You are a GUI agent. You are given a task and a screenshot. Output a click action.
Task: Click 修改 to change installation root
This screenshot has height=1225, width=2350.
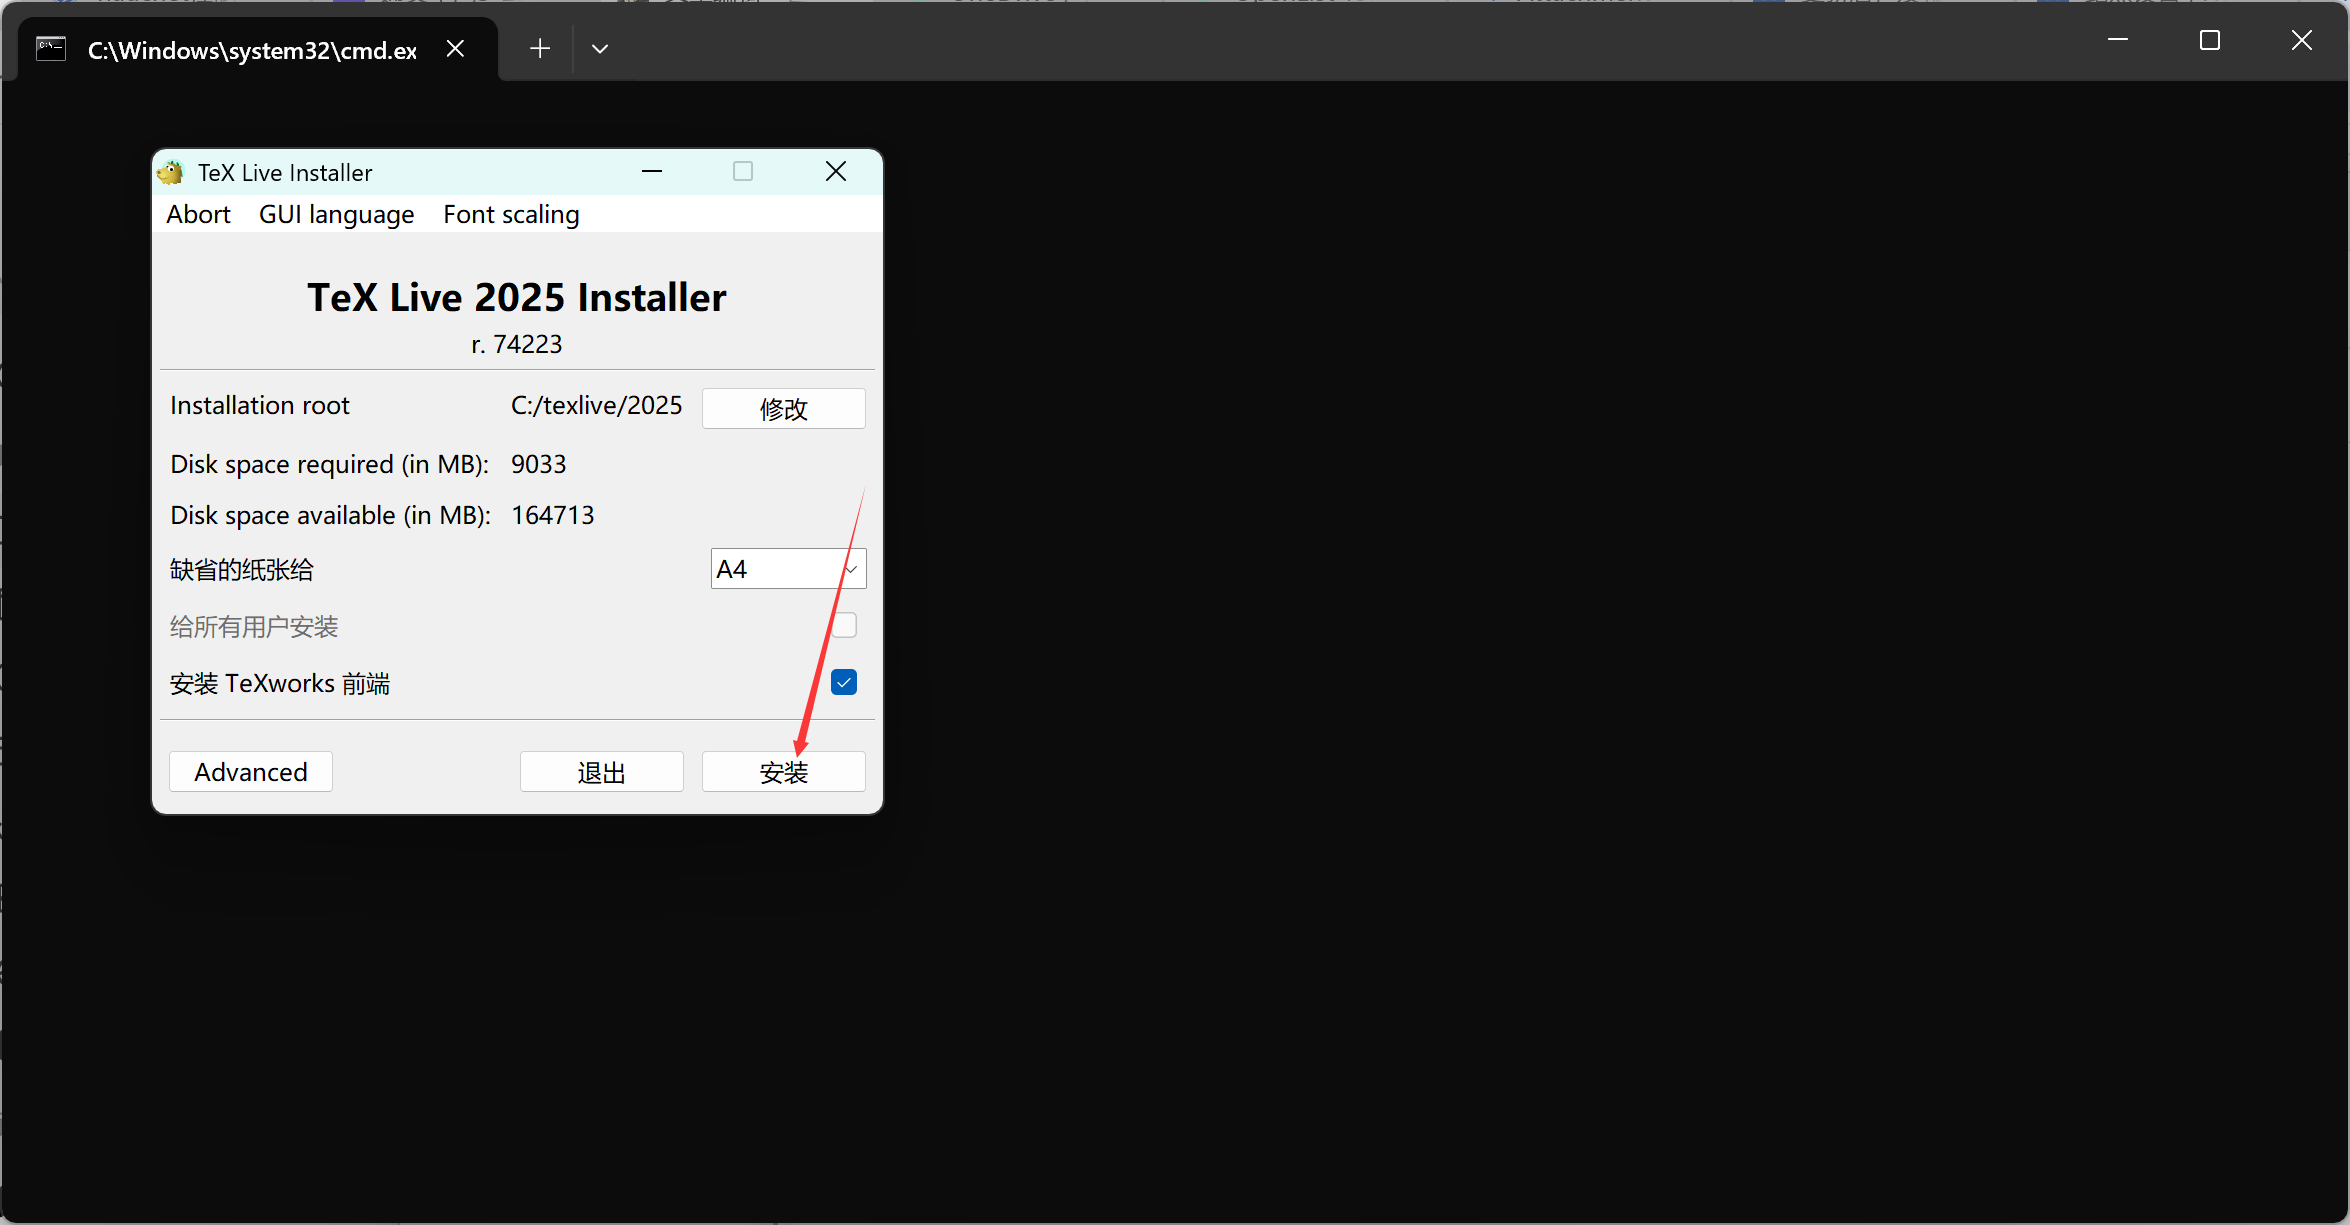783,408
